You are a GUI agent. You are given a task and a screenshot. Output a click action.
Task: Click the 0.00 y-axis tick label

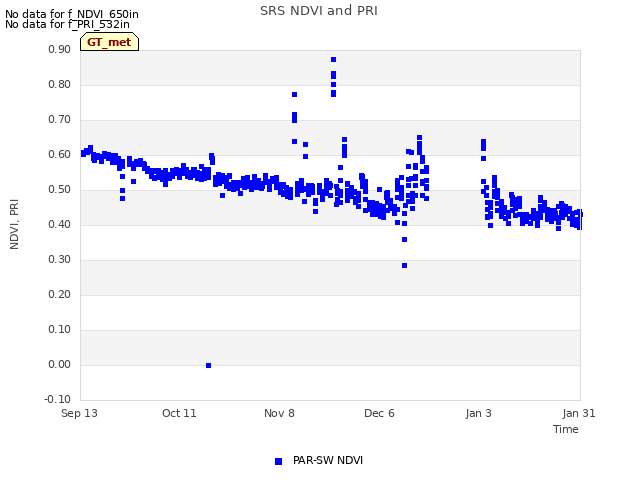click(60, 364)
